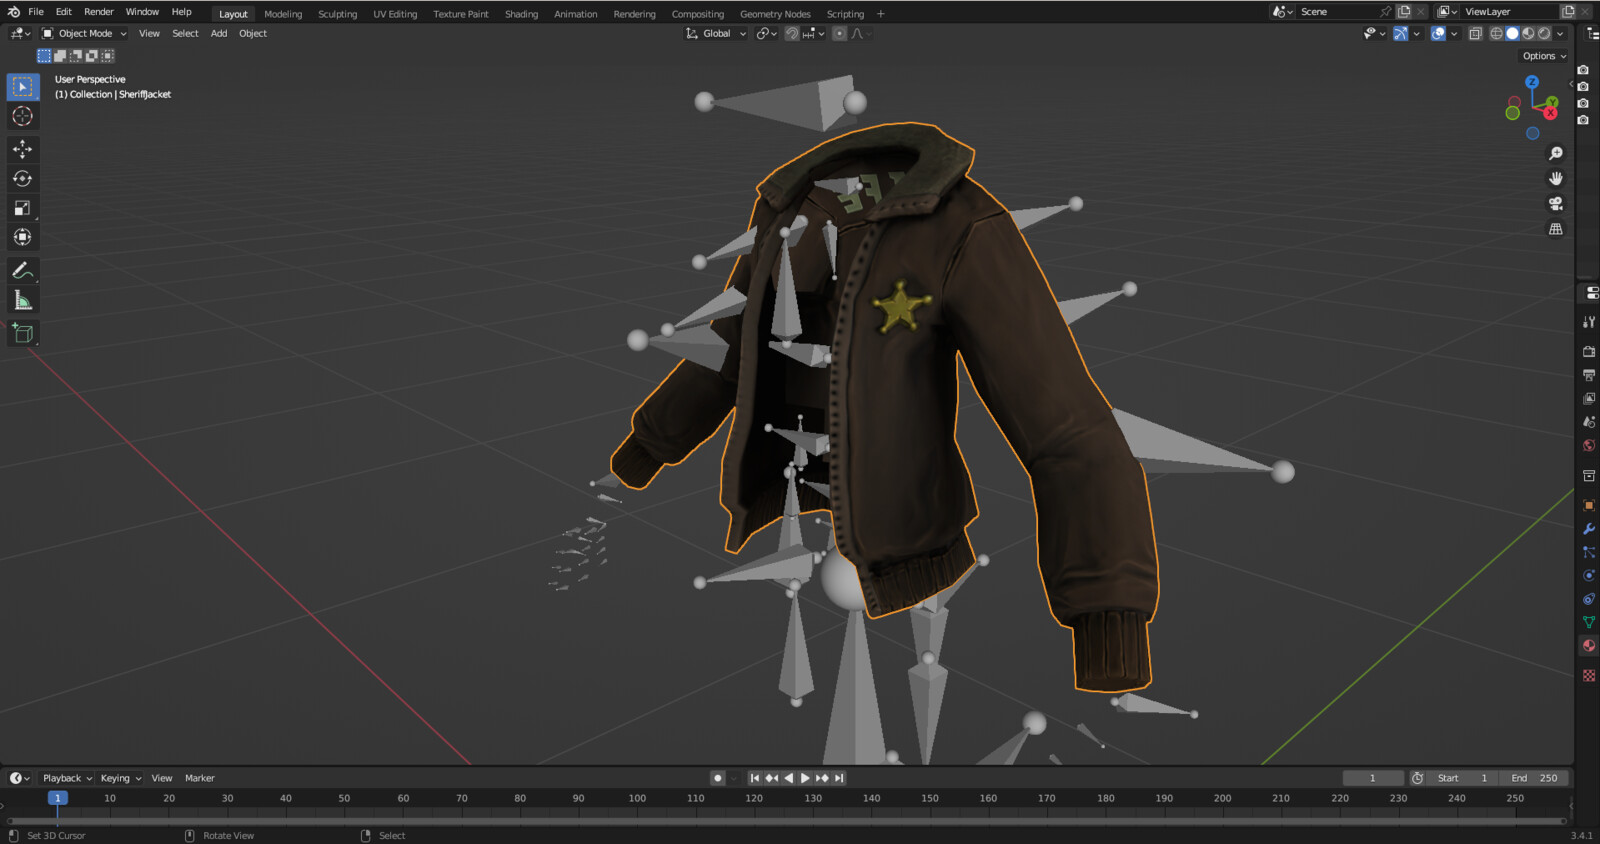Switch to the UV Editing workspace tab
This screenshot has height=844, width=1600.
(x=395, y=14)
